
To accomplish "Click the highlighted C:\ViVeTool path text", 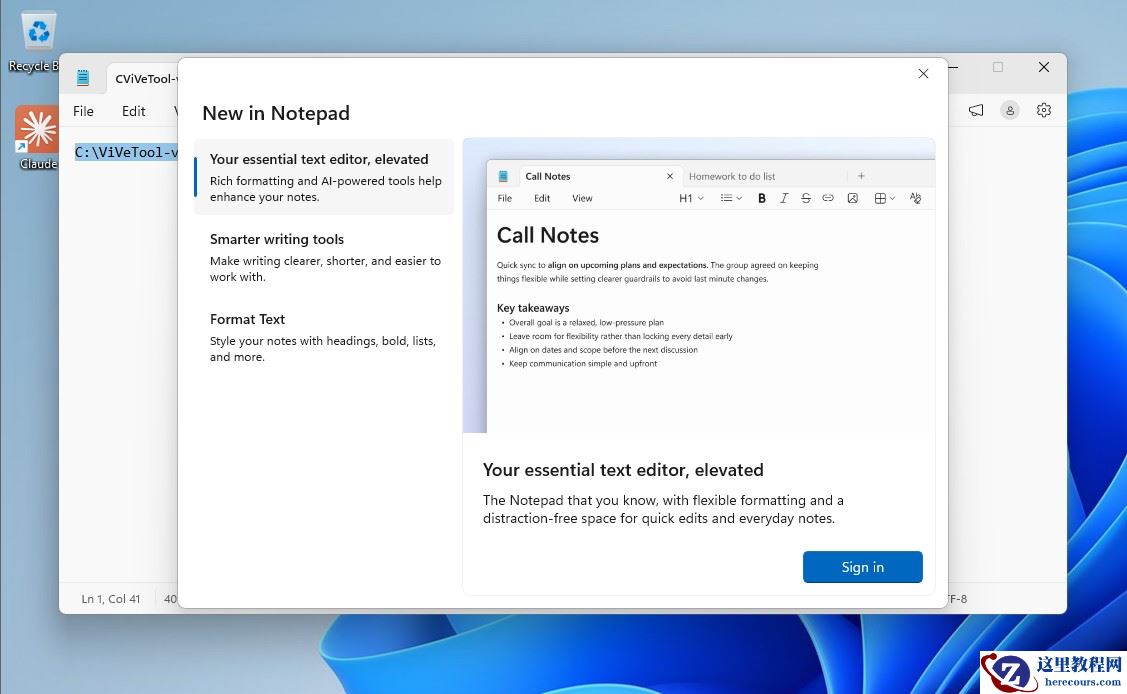I will 126,152.
